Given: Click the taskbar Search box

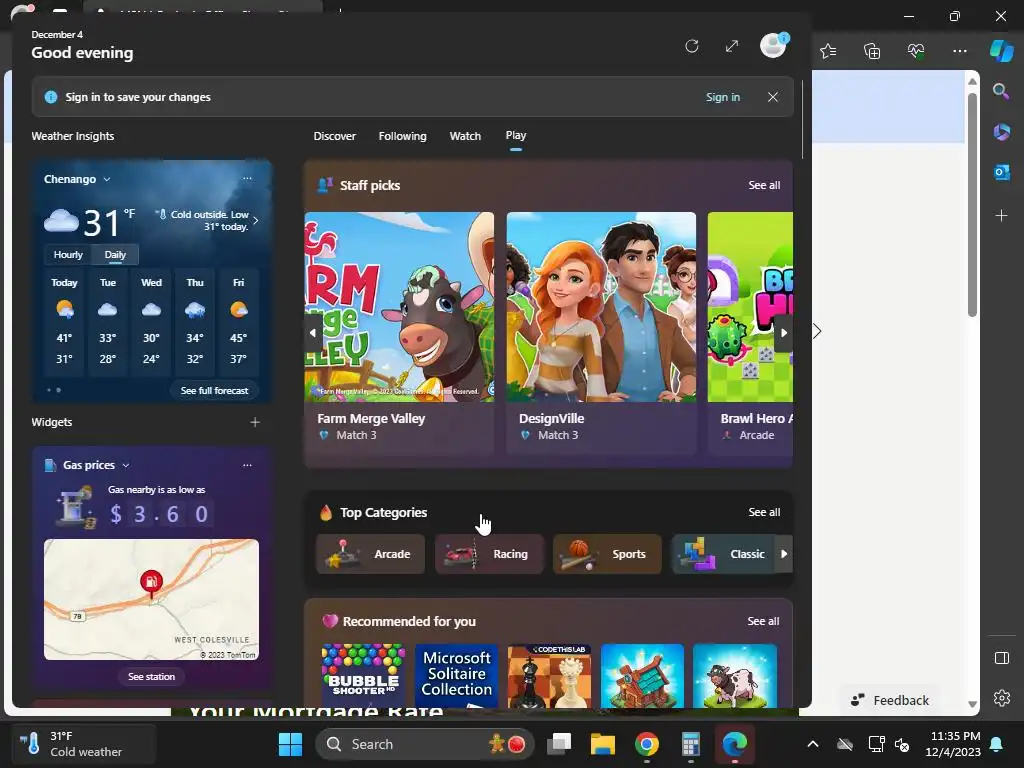Looking at the screenshot, I should pos(424,744).
